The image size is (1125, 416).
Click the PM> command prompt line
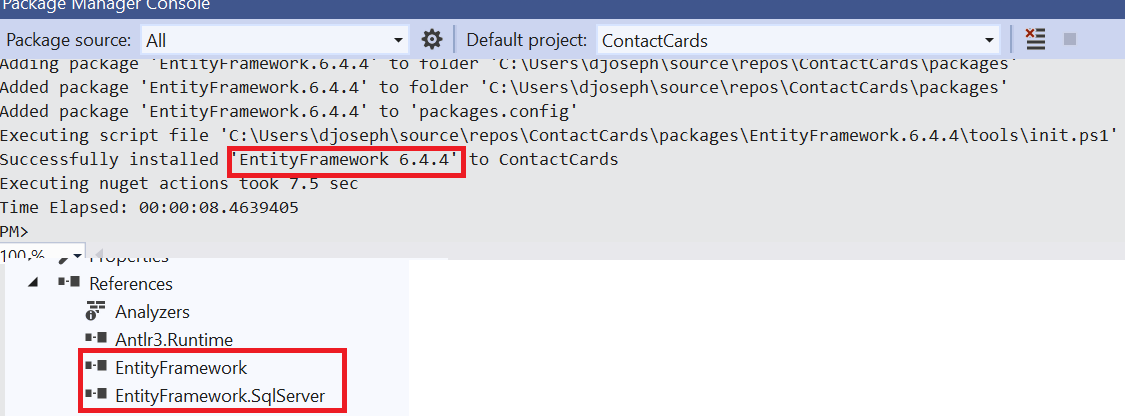click(x=15, y=231)
